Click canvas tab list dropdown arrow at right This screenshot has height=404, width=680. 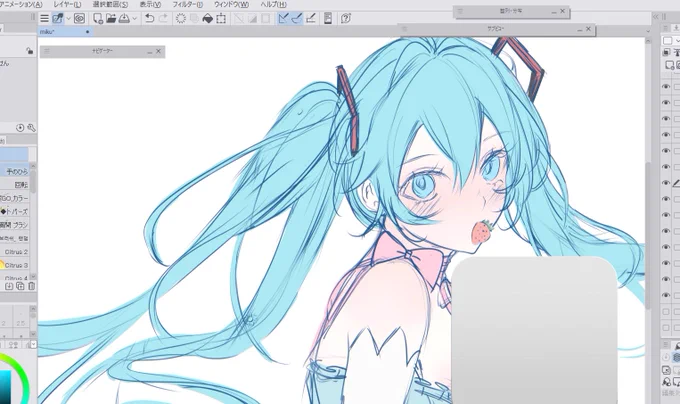click(x=648, y=31)
